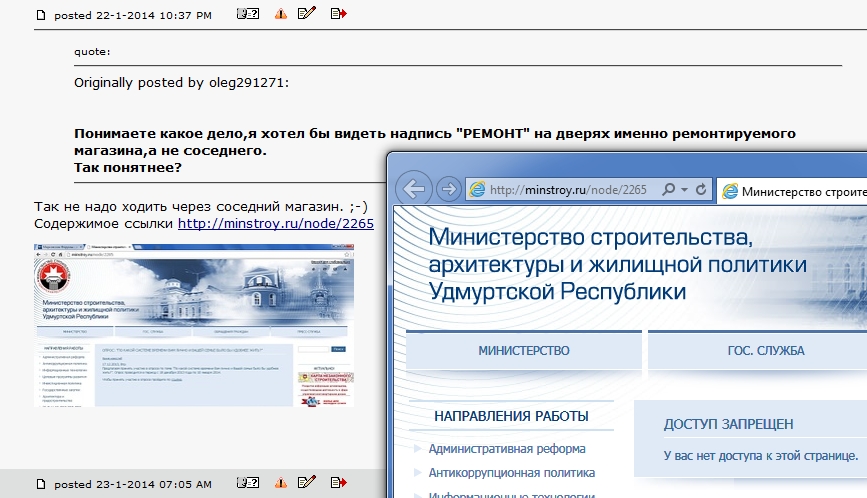This screenshot has width=867, height=498.
Task: Click the 'quote:' label
Action: point(92,52)
